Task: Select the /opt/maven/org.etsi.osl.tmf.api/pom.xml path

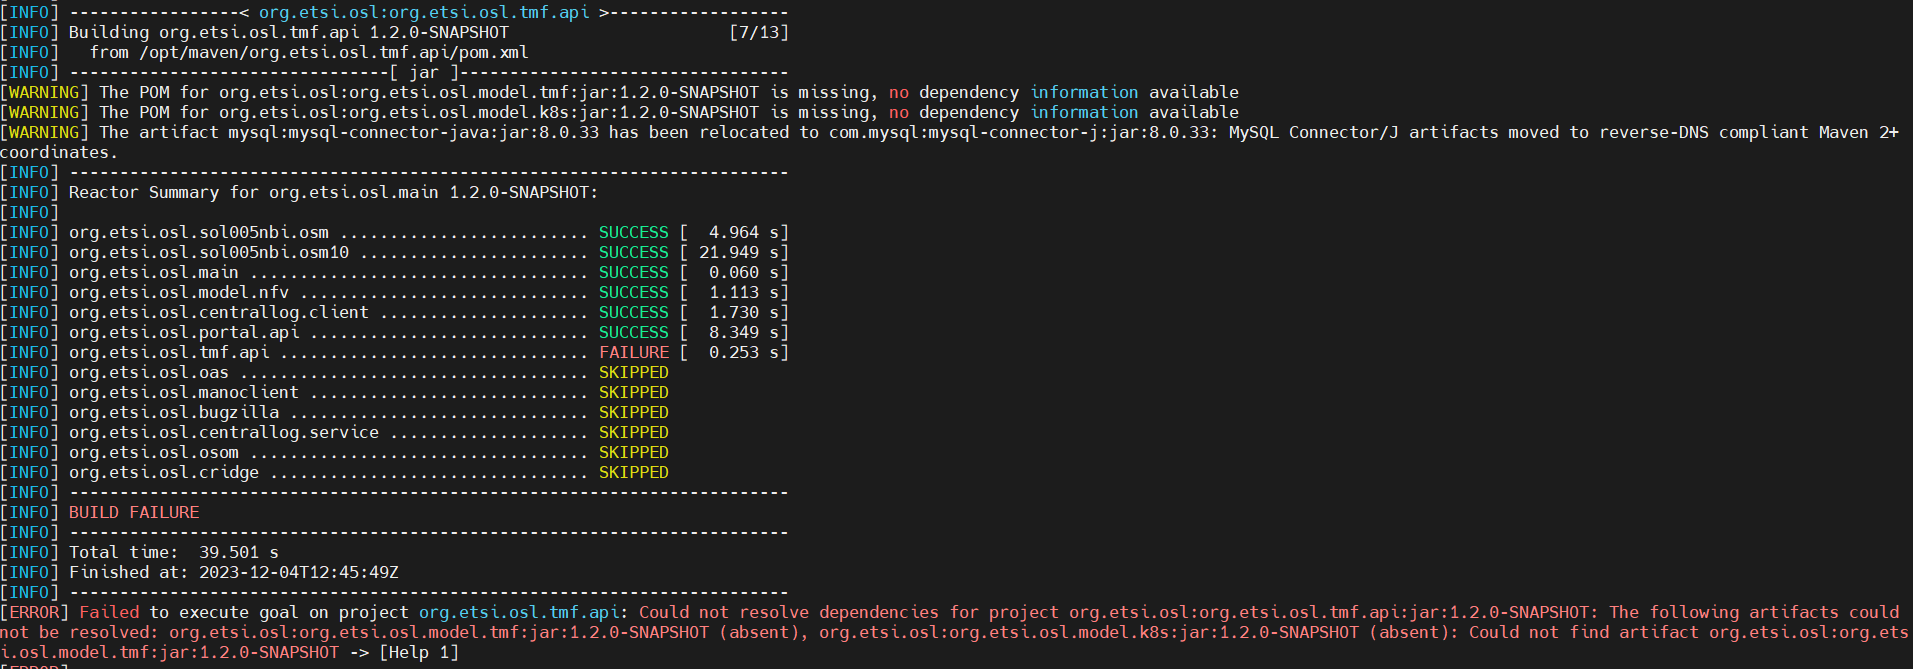Action: [x=333, y=52]
